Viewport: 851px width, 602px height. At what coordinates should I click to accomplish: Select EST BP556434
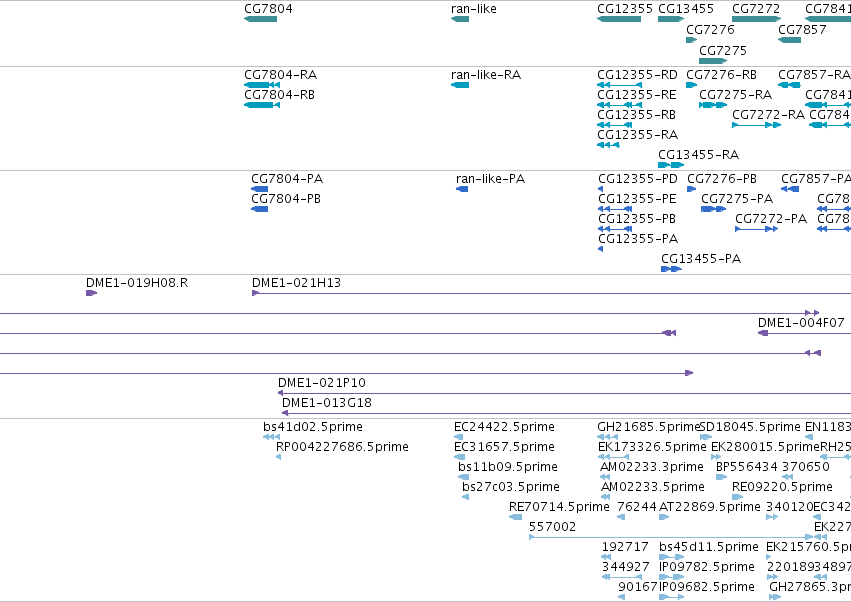pos(721,477)
